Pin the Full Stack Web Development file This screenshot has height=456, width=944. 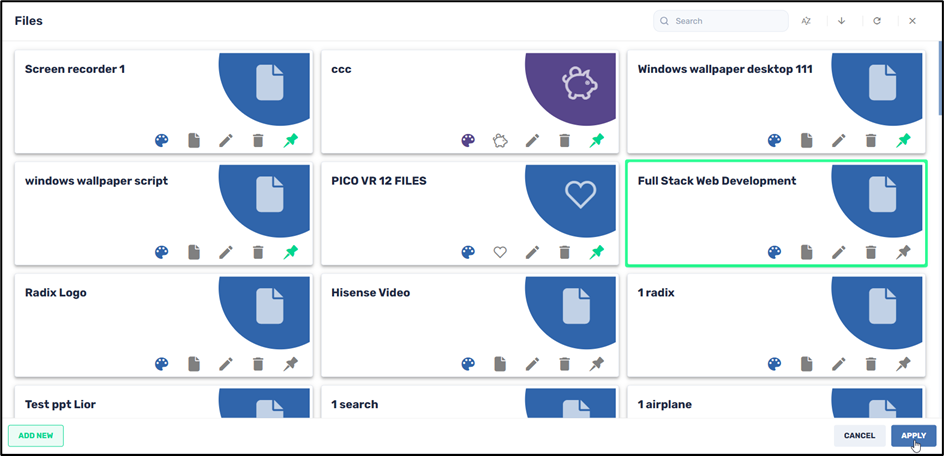tap(903, 253)
